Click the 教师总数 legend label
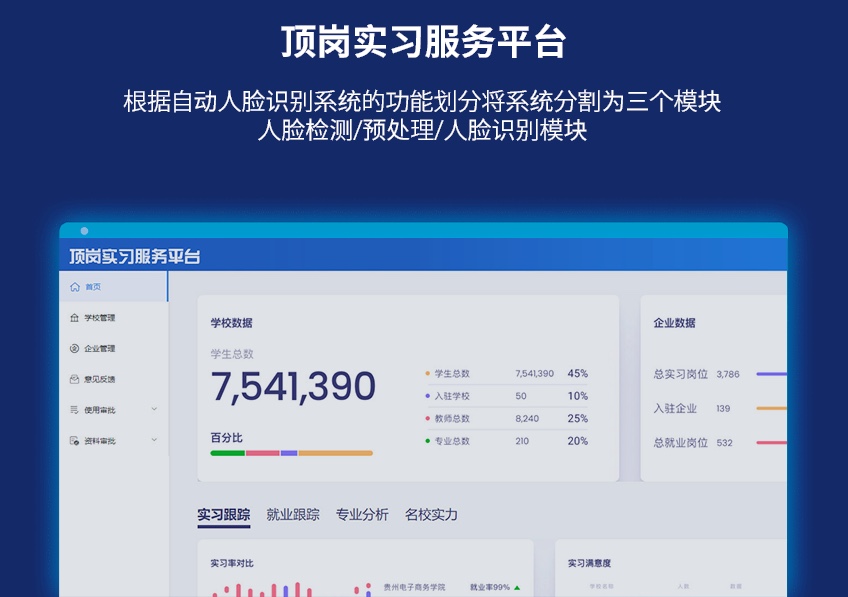The image size is (848, 597). 452,419
